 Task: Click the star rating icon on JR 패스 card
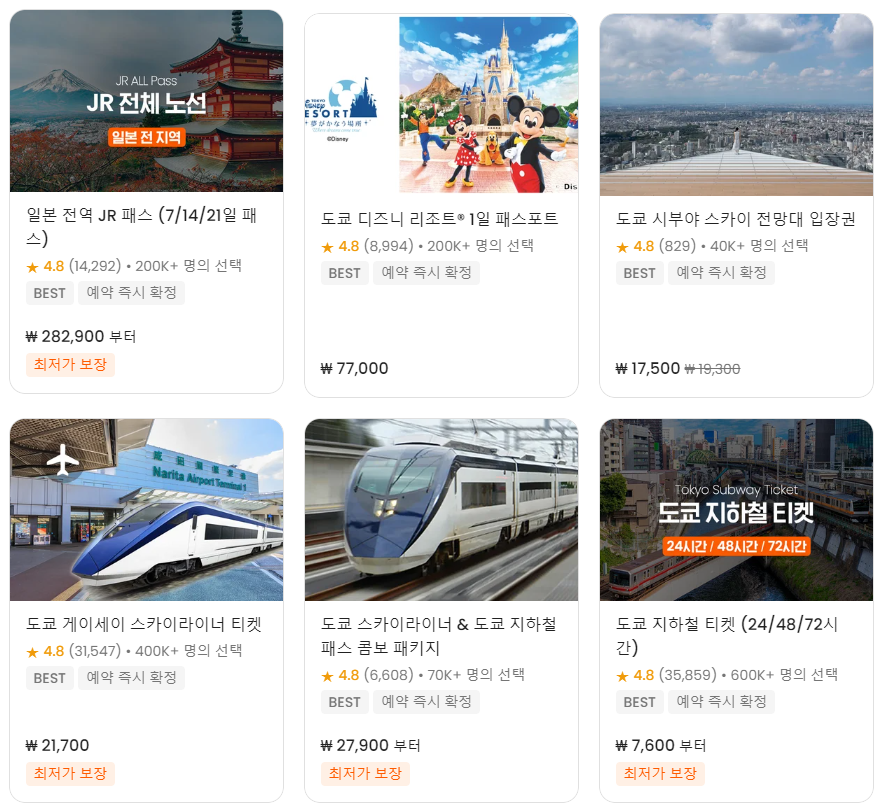coord(33,267)
